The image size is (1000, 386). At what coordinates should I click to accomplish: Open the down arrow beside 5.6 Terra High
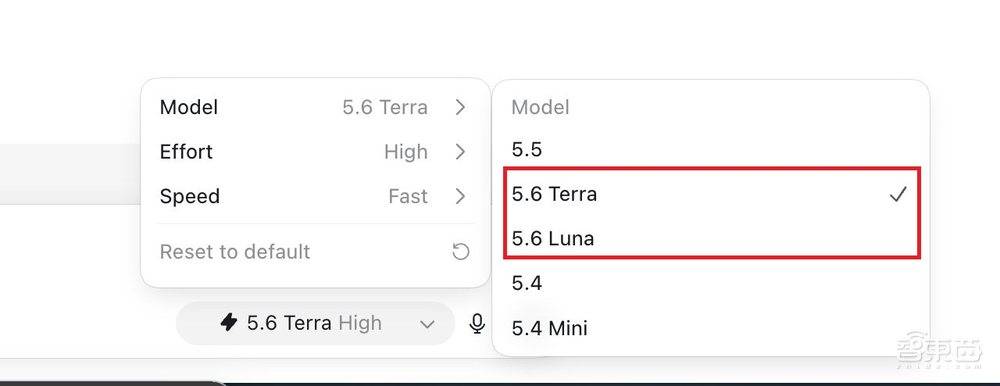(x=427, y=324)
